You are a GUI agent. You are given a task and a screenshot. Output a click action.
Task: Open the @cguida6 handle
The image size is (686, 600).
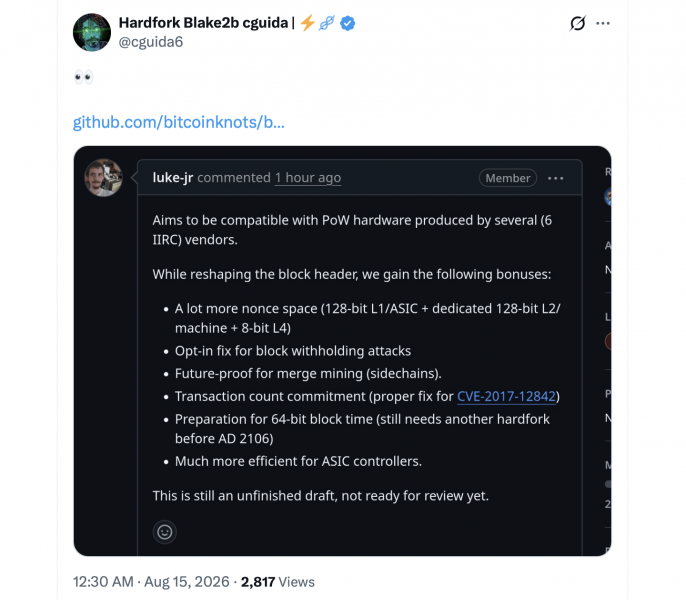(151, 42)
